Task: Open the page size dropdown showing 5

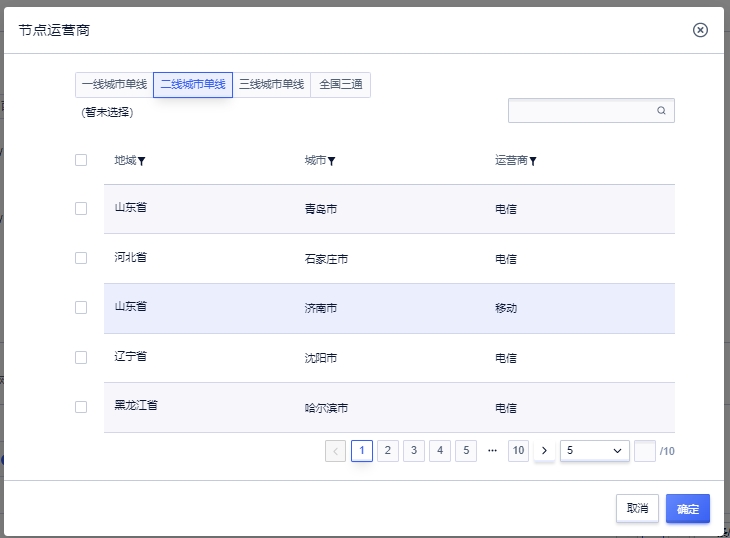Action: 595,451
